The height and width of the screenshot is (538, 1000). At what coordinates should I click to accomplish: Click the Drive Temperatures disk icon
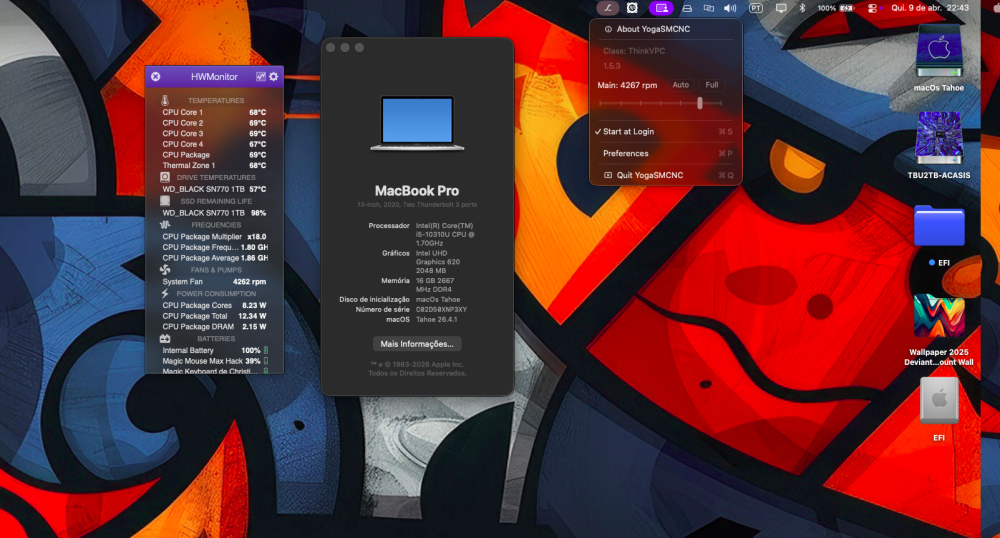pos(165,177)
